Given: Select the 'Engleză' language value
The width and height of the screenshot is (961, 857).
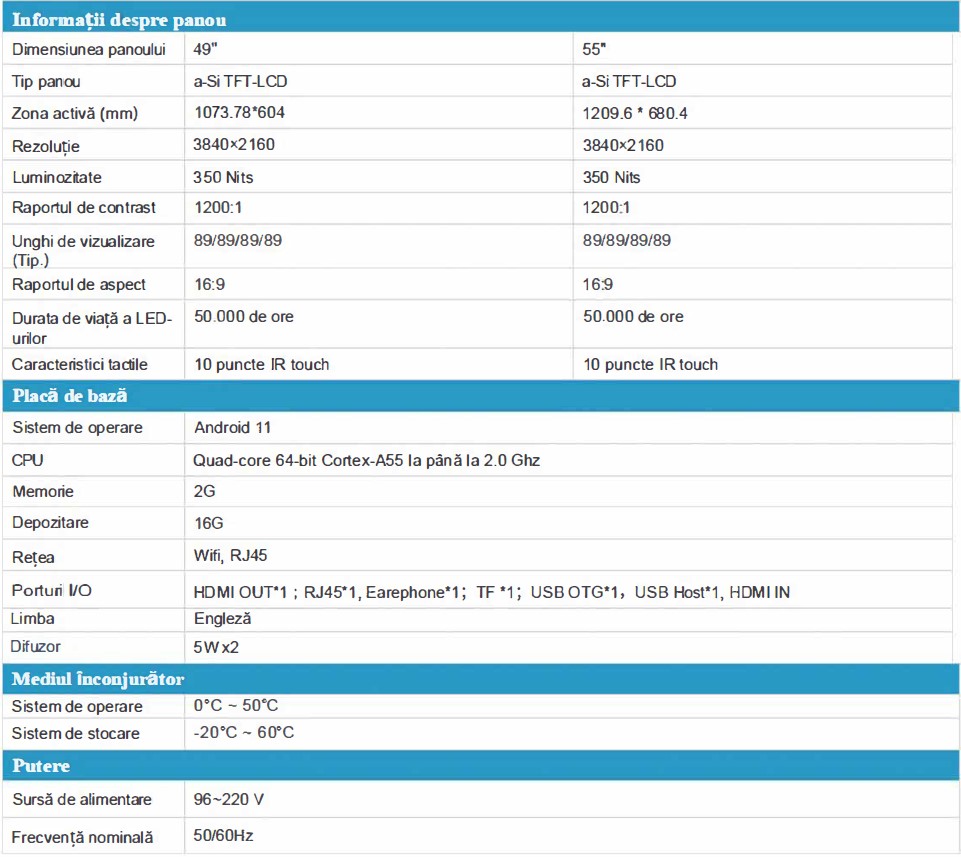Looking at the screenshot, I should [x=222, y=619].
